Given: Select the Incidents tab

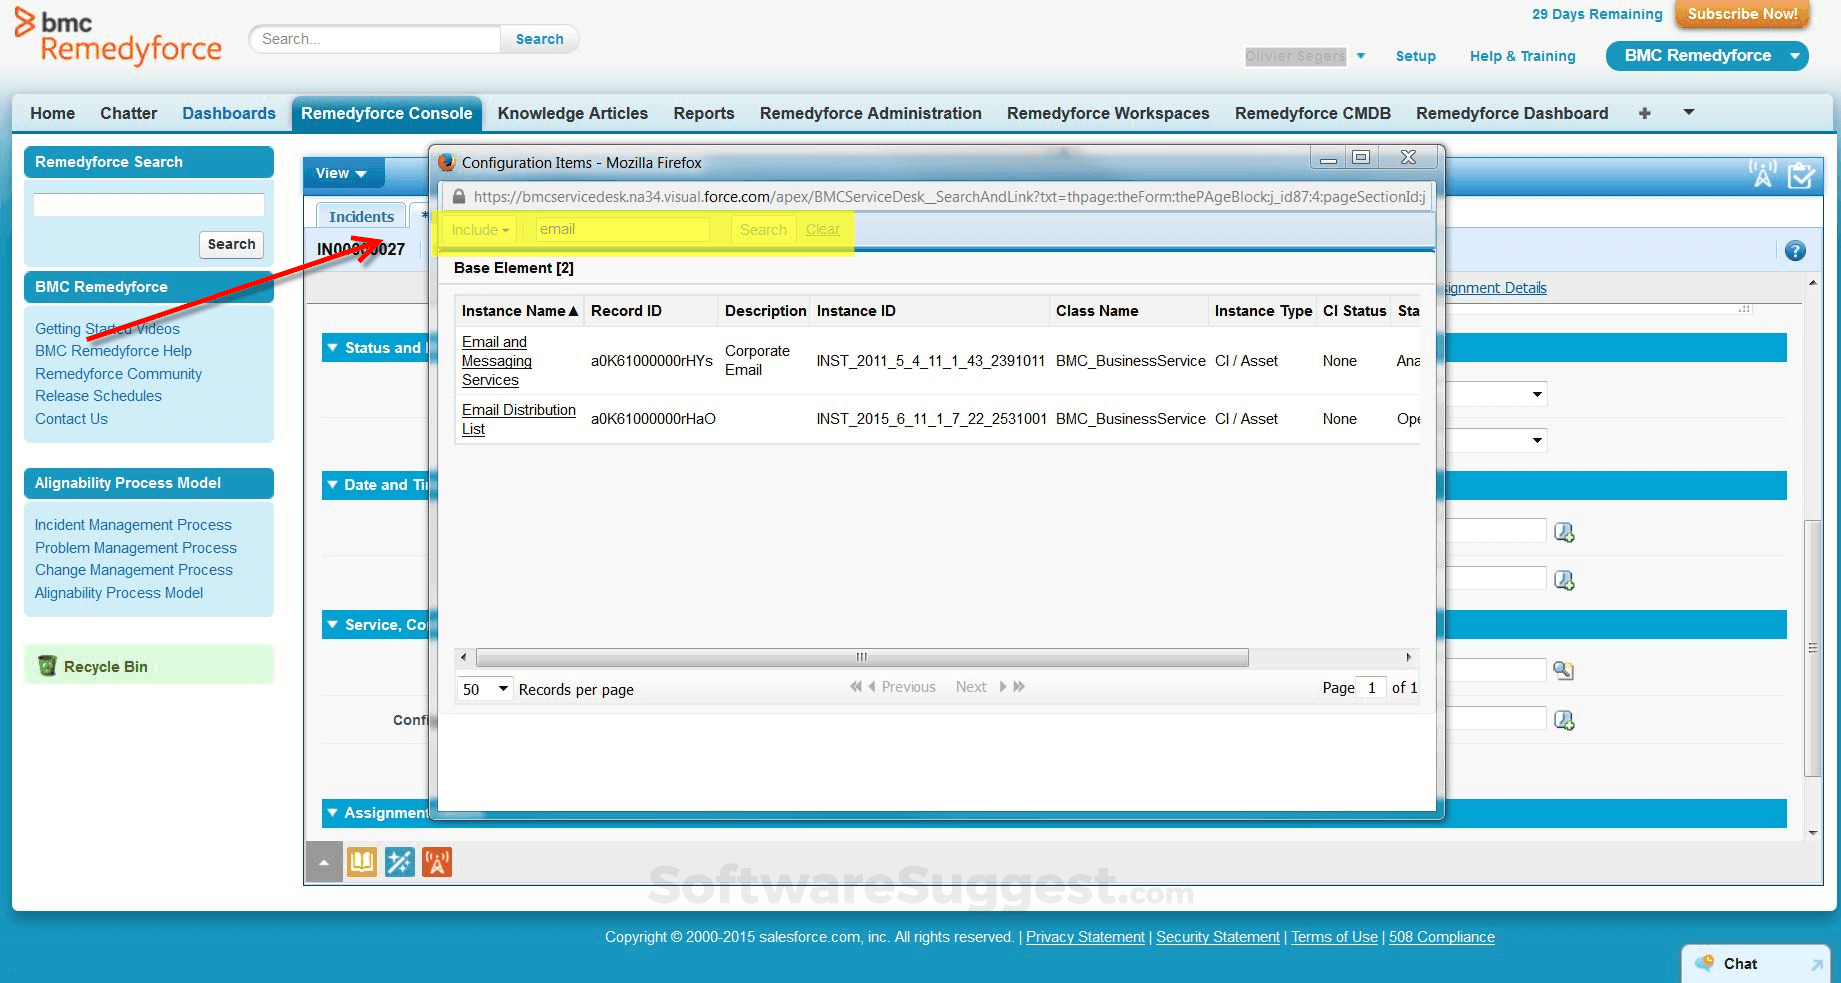Looking at the screenshot, I should click(361, 217).
